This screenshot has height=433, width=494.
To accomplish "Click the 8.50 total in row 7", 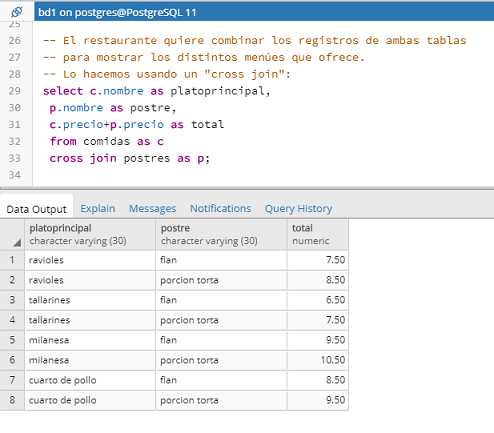I will click(318, 380).
